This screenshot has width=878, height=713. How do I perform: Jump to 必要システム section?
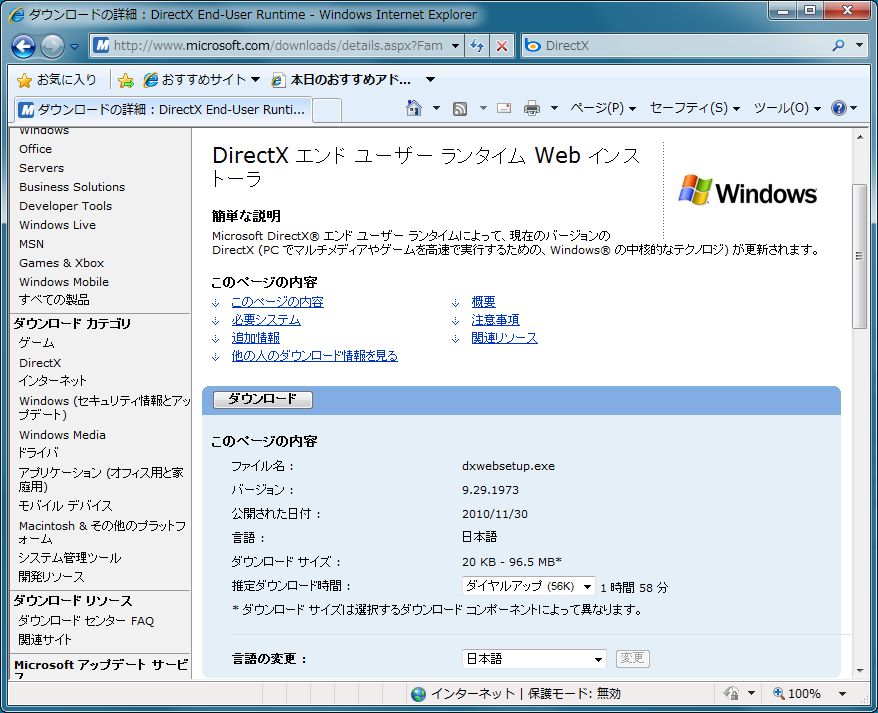(266, 320)
